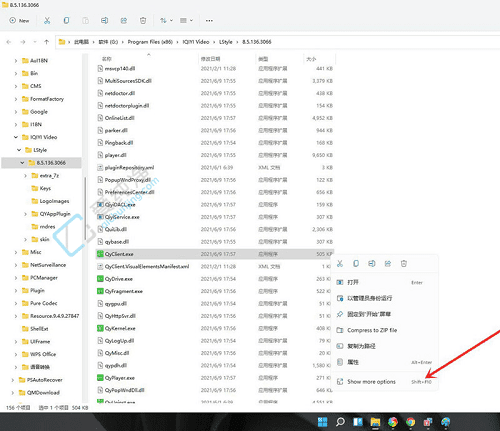Go up one folder with Up arrow

pos(46,42)
